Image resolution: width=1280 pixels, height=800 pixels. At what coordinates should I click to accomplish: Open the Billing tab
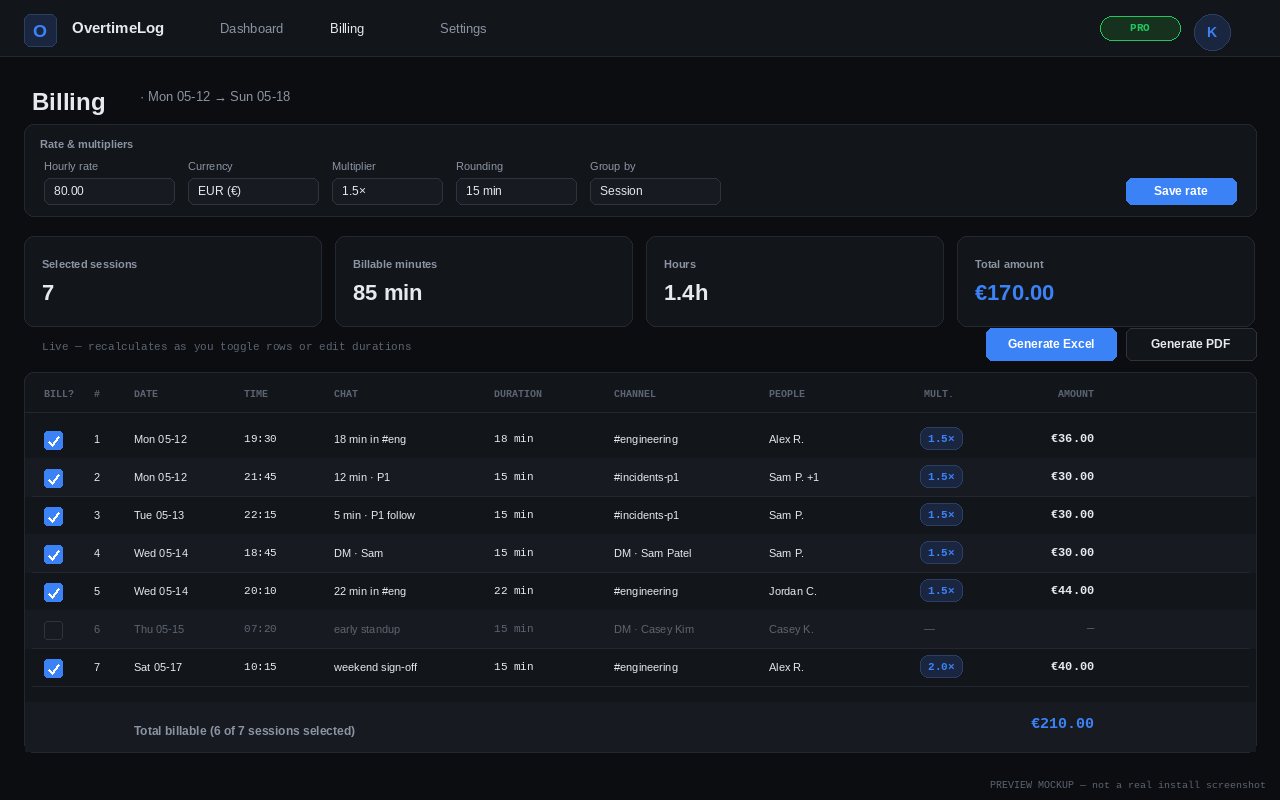point(347,28)
